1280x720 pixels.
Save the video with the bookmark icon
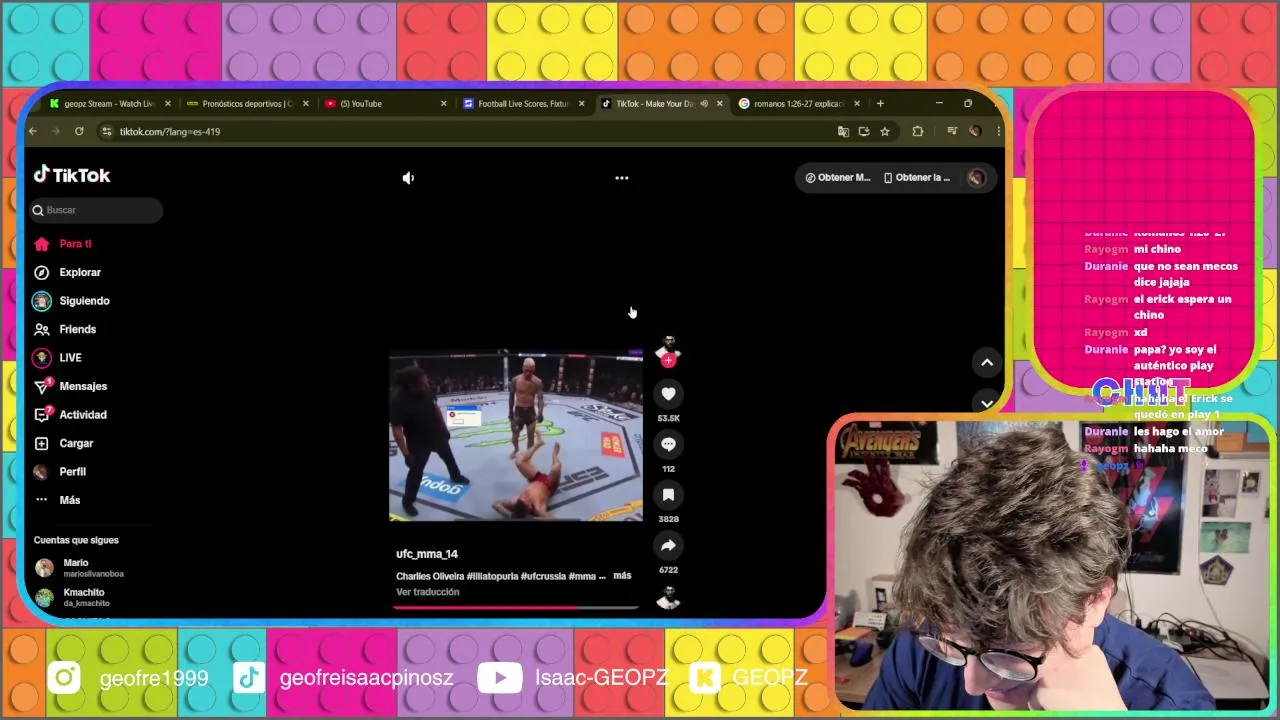(x=668, y=495)
